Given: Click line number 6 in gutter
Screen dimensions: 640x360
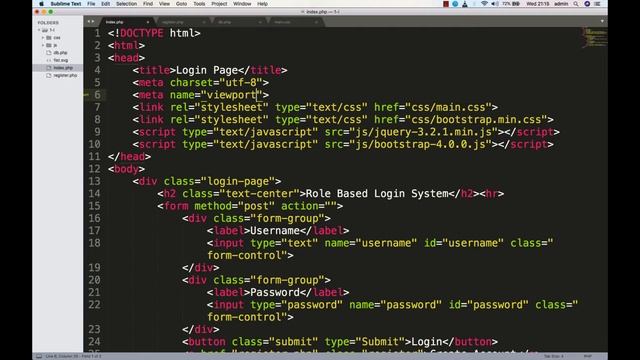Looking at the screenshot, I should click(98, 95).
